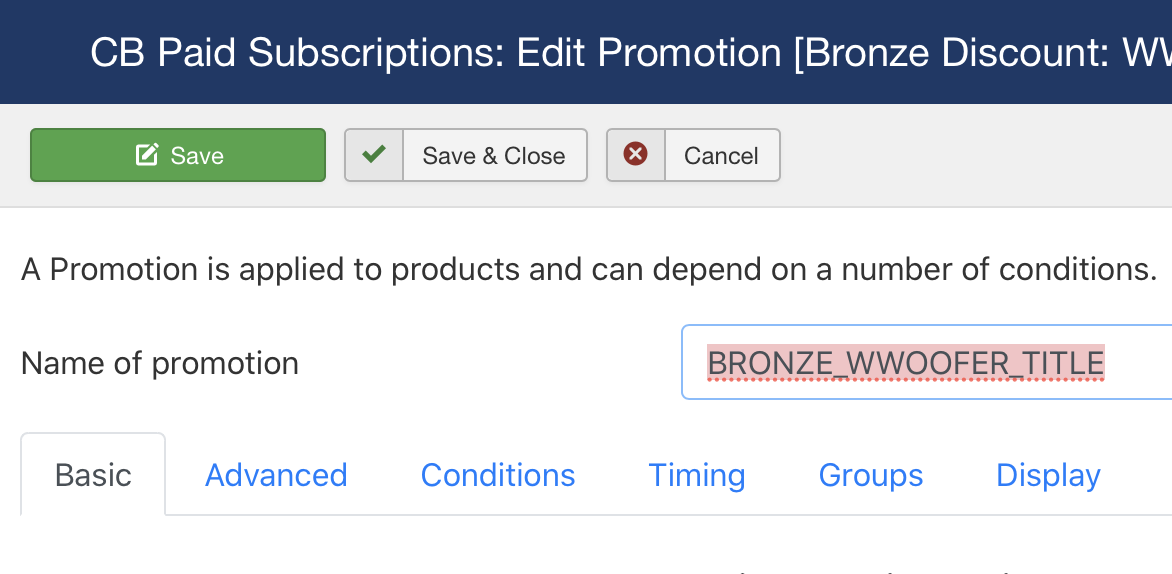Focus the Name of promotion text field
This screenshot has height=574, width=1172.
[927, 362]
